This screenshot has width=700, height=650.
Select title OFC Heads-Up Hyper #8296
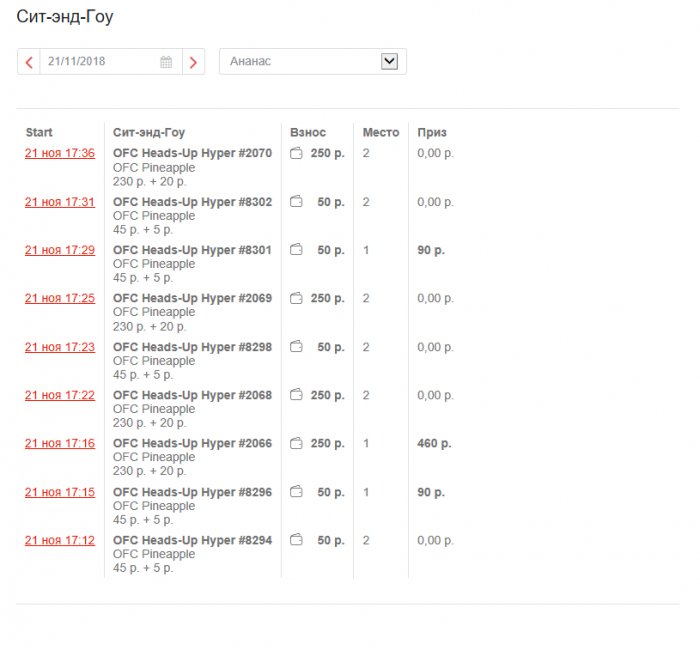(192, 492)
